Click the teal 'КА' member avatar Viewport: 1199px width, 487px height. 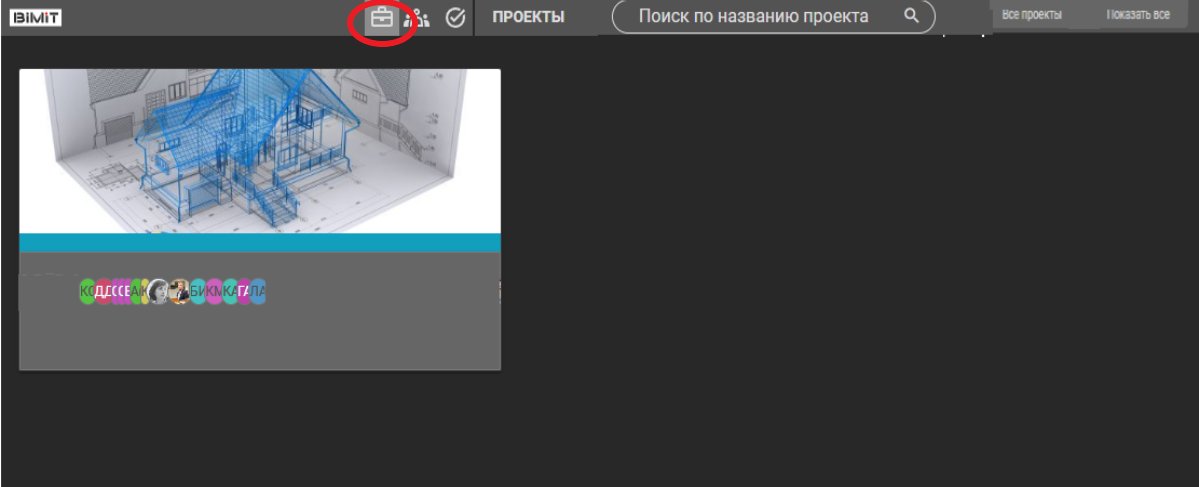[229, 291]
